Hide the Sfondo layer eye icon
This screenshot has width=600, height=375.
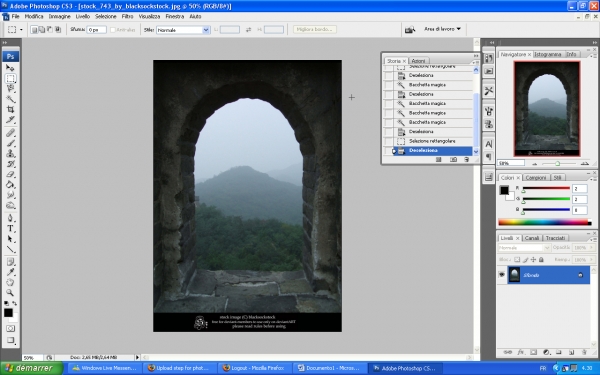(501, 275)
